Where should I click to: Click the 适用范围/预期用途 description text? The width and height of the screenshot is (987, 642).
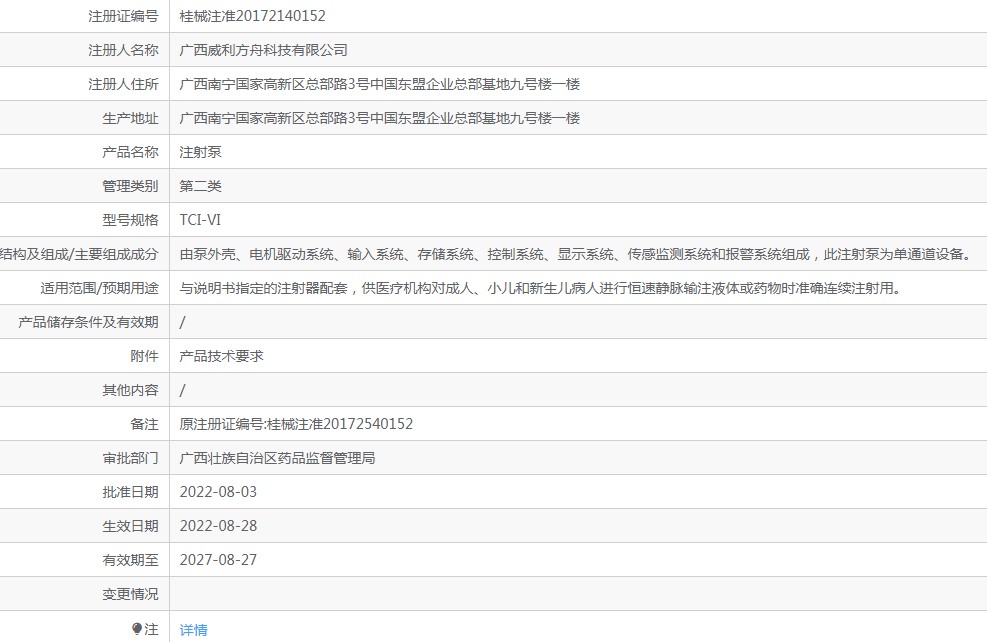(x=541, y=288)
